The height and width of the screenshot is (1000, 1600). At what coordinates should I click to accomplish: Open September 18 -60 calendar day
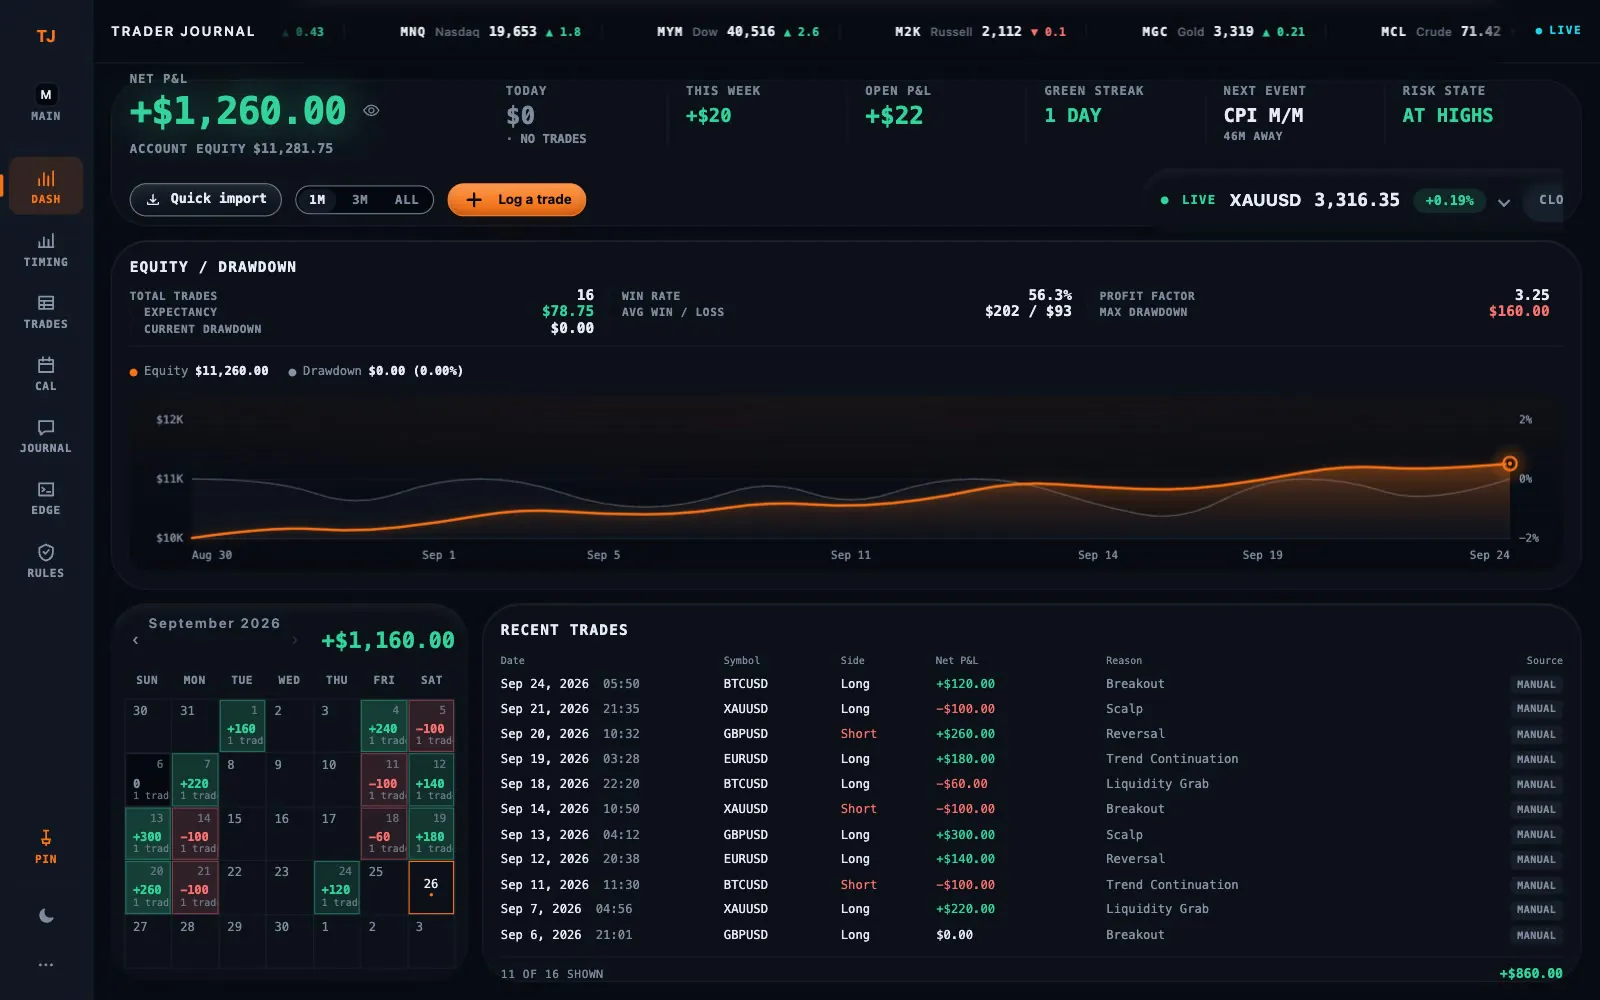(x=384, y=834)
